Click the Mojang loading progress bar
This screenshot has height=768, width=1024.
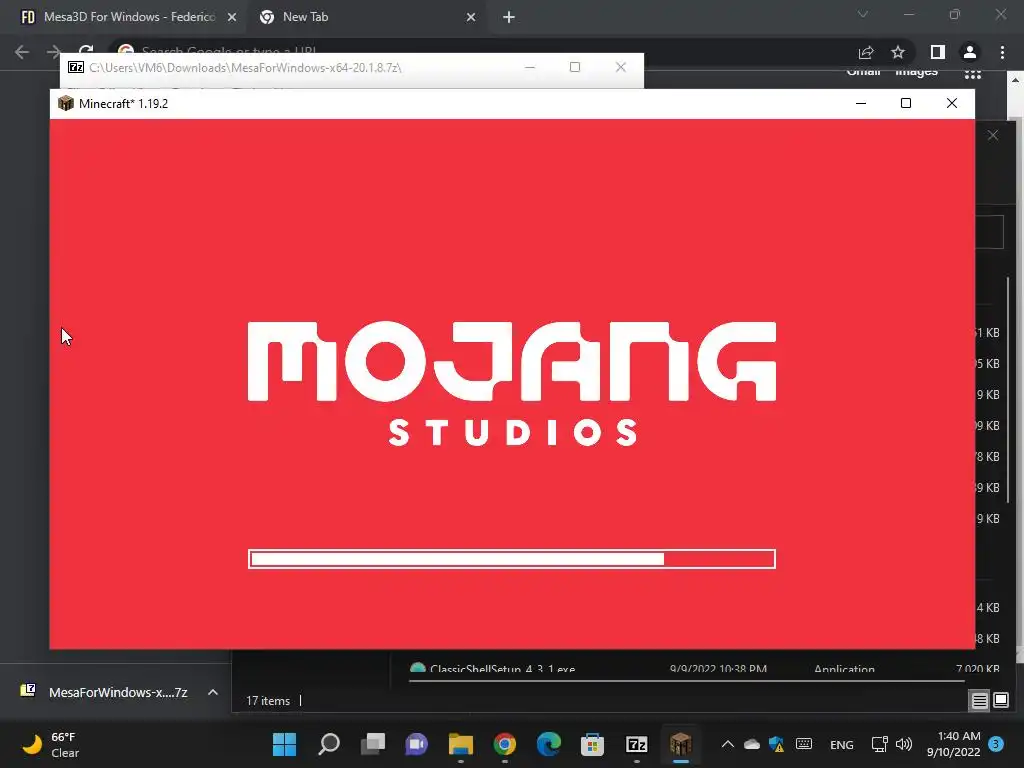point(512,559)
